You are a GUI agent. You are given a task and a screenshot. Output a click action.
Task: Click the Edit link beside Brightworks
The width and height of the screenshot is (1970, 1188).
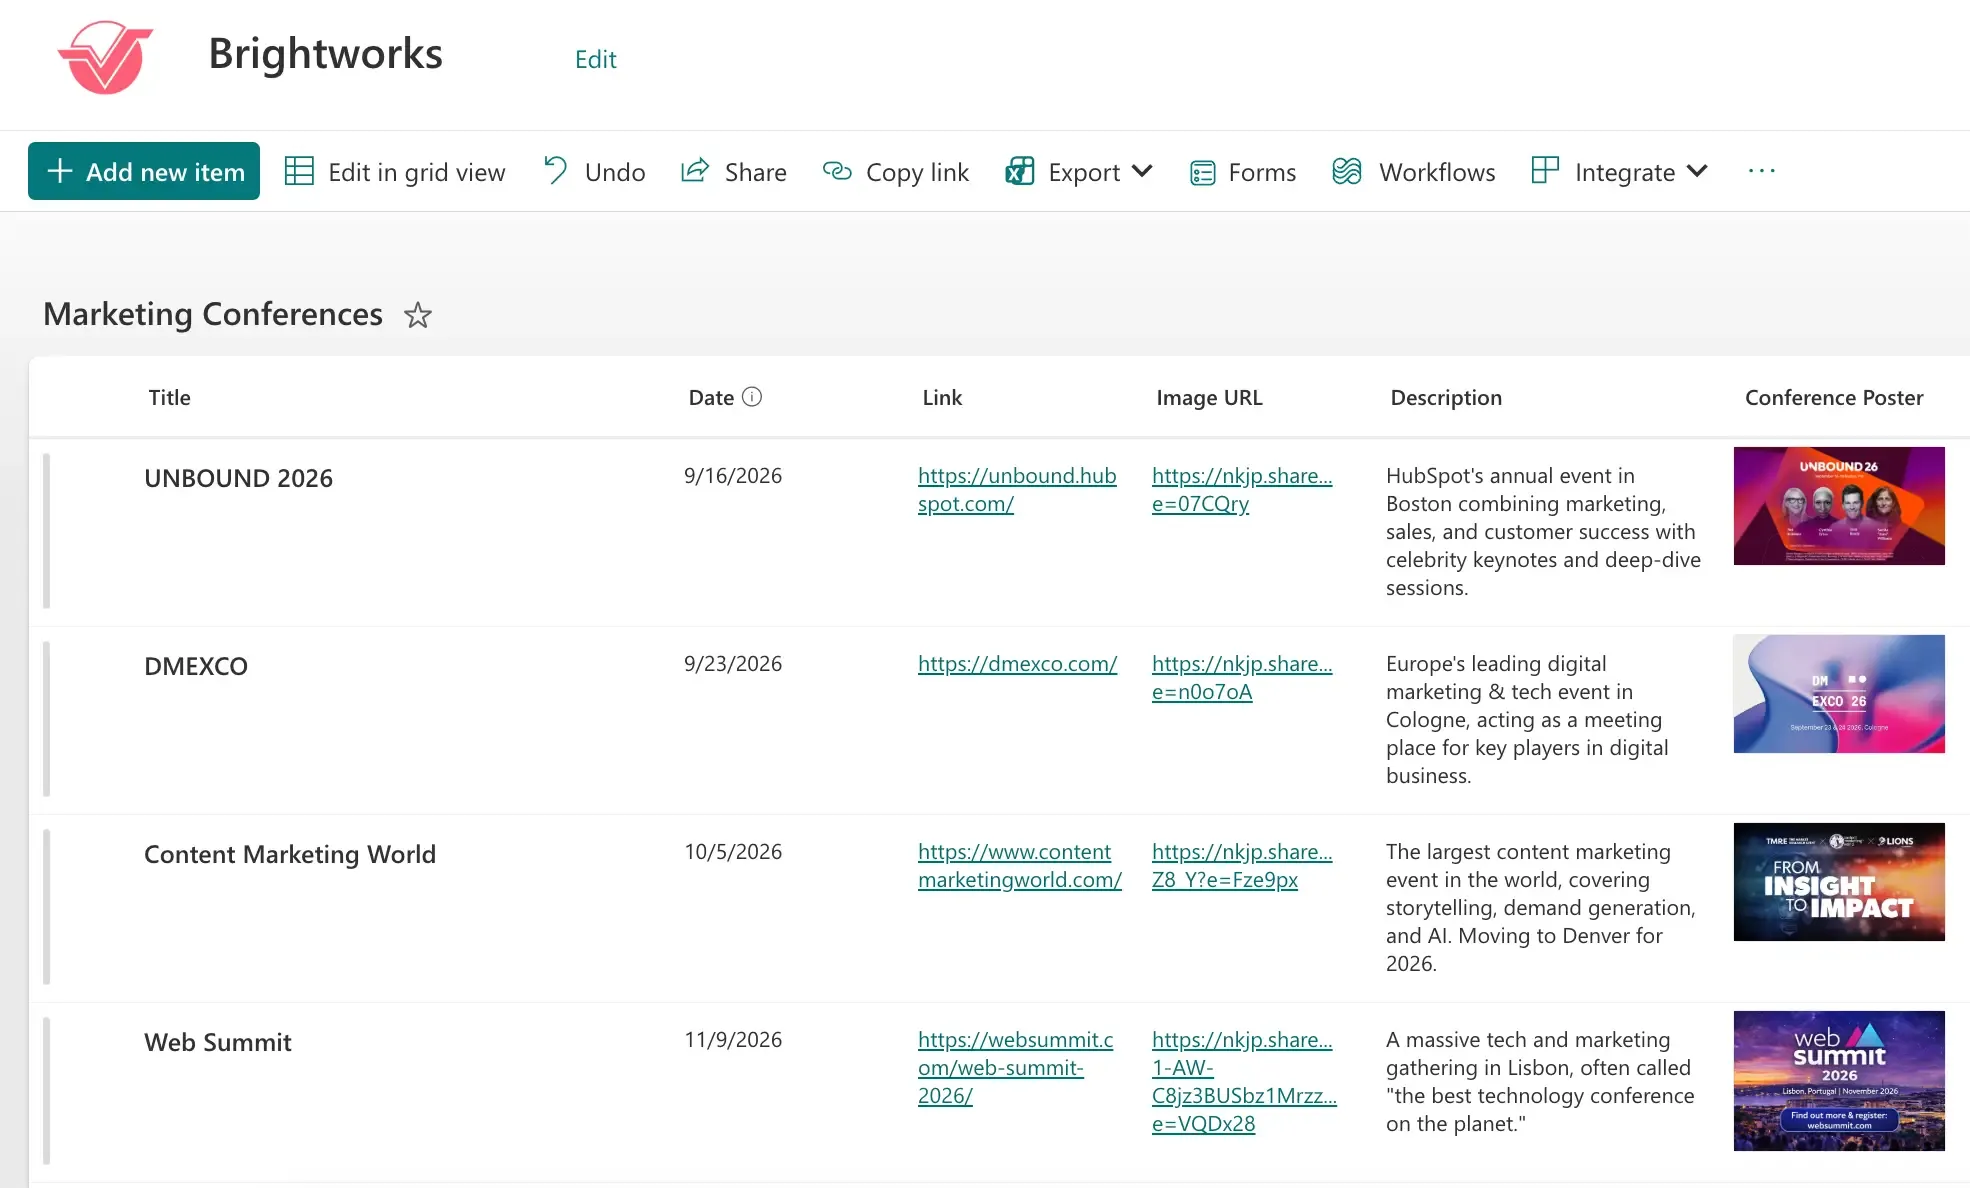595,59
